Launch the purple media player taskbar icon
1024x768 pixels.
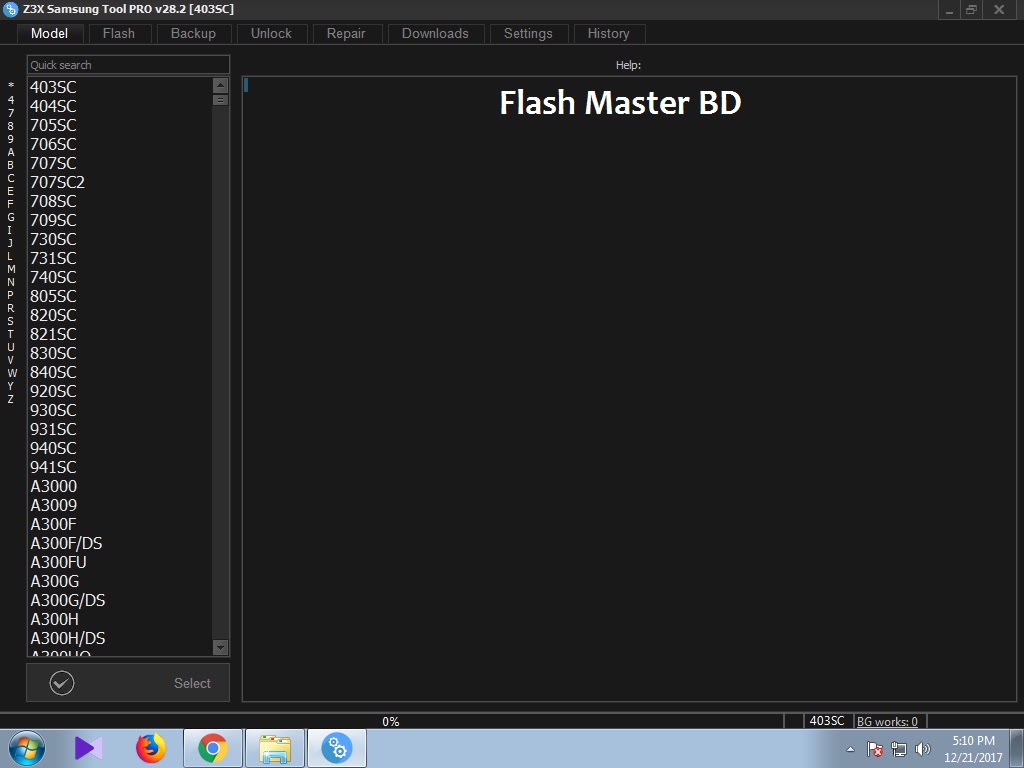pos(88,748)
